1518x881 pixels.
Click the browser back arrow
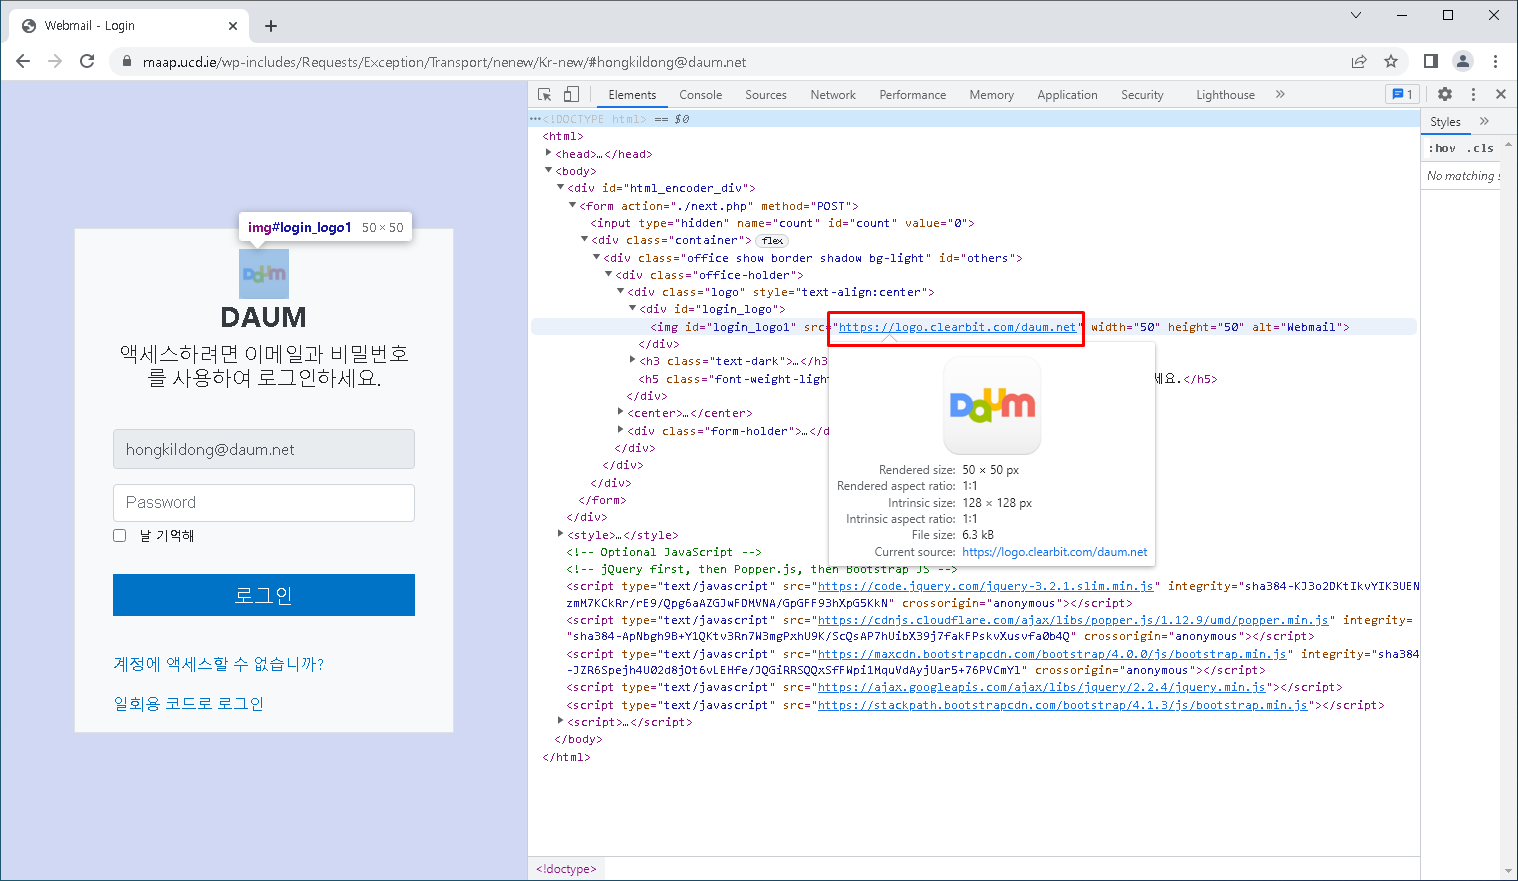(x=23, y=61)
